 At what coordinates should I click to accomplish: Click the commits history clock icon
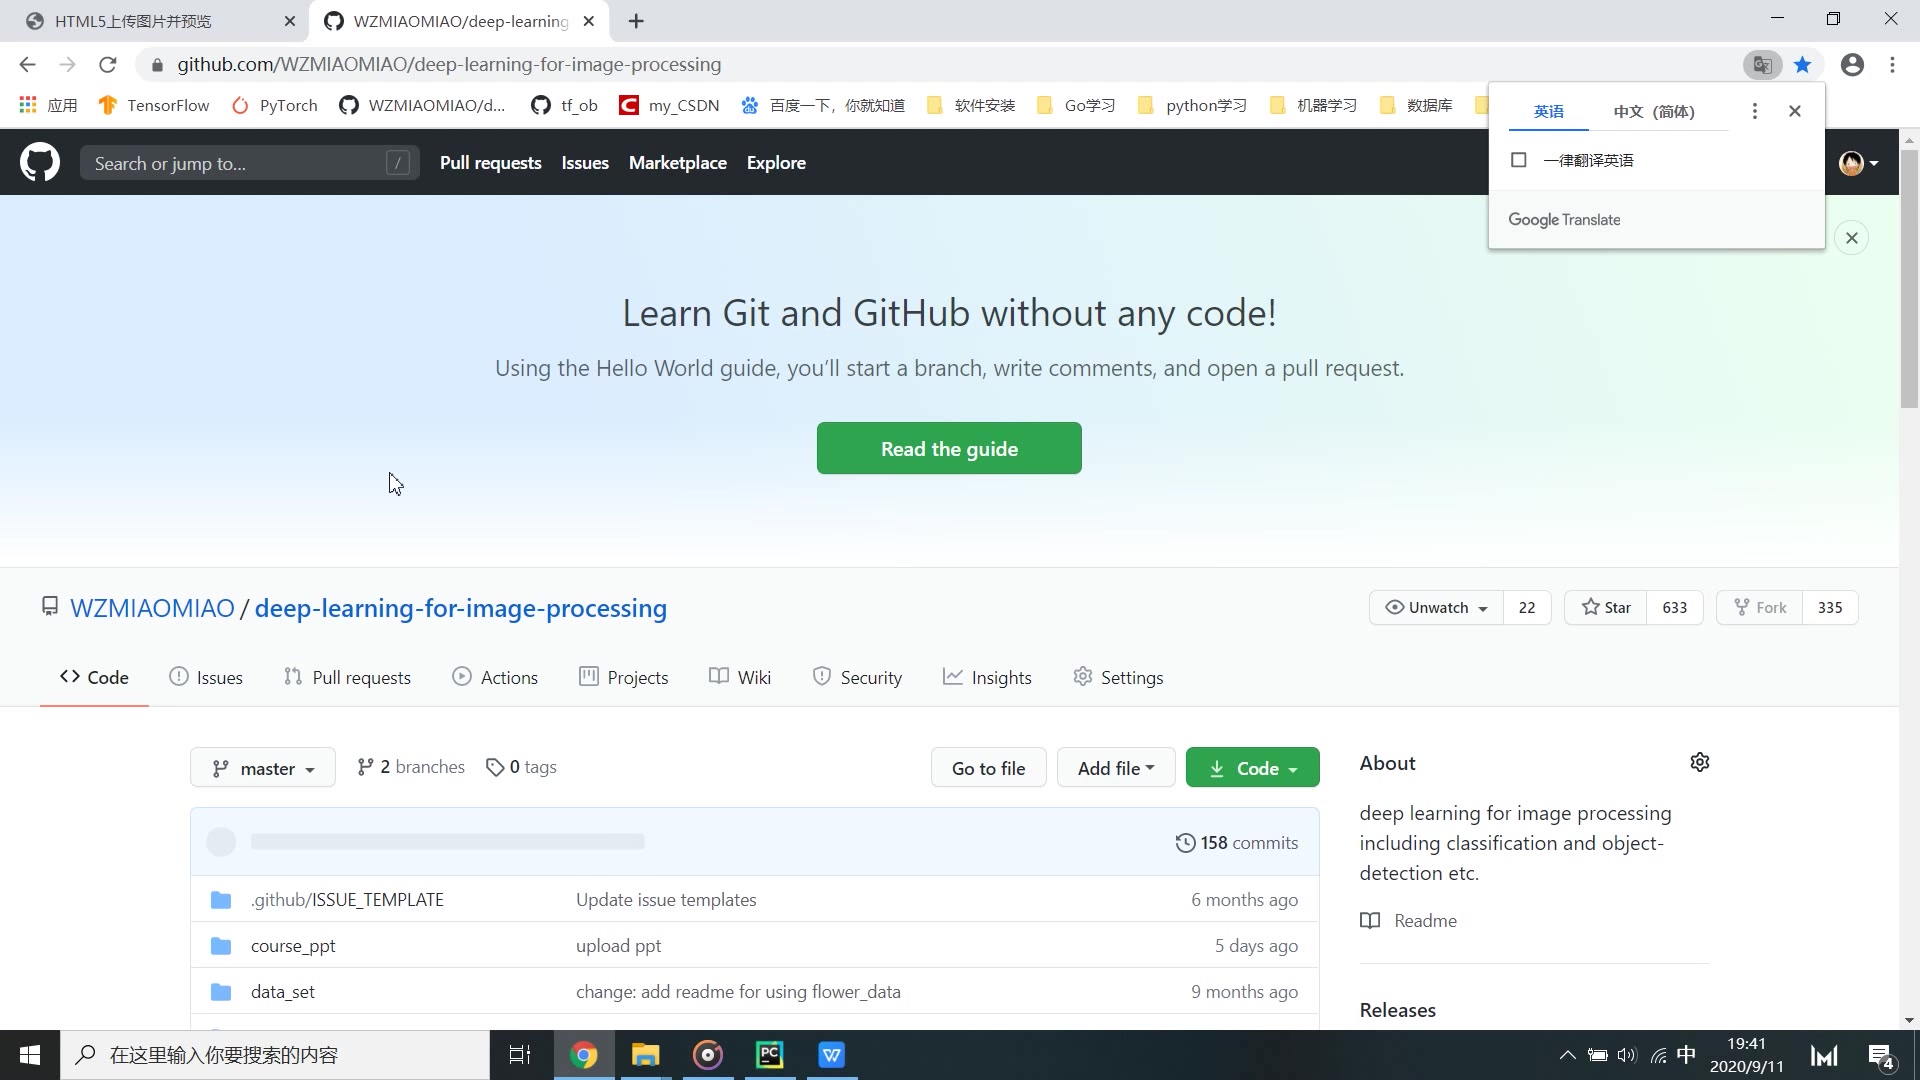pos(1184,843)
